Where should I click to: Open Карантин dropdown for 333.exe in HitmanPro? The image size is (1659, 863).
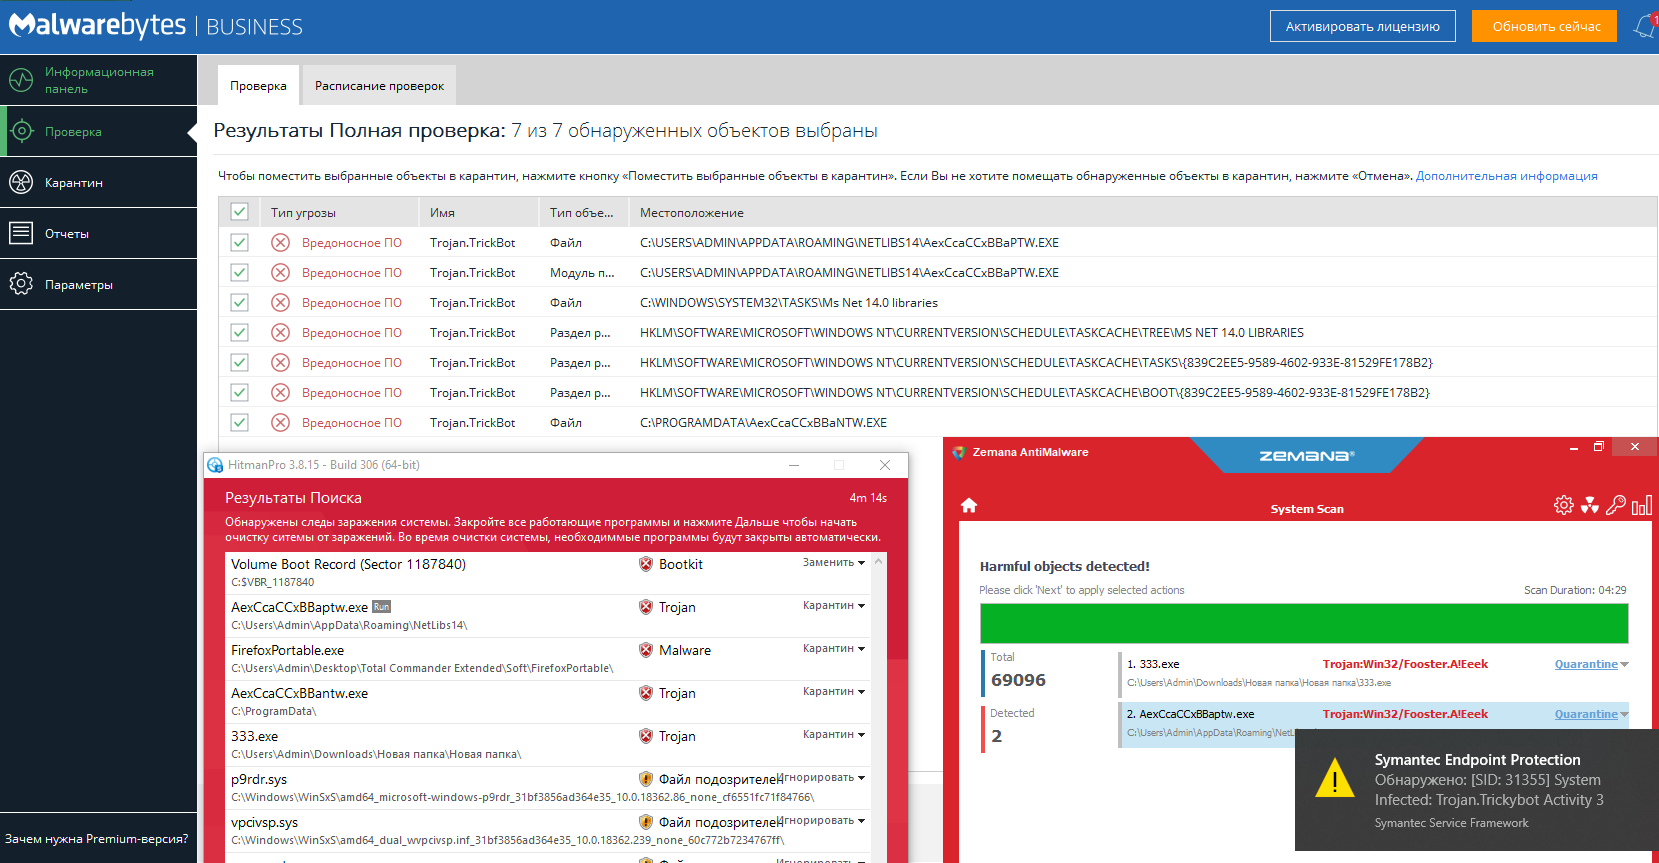pos(834,735)
